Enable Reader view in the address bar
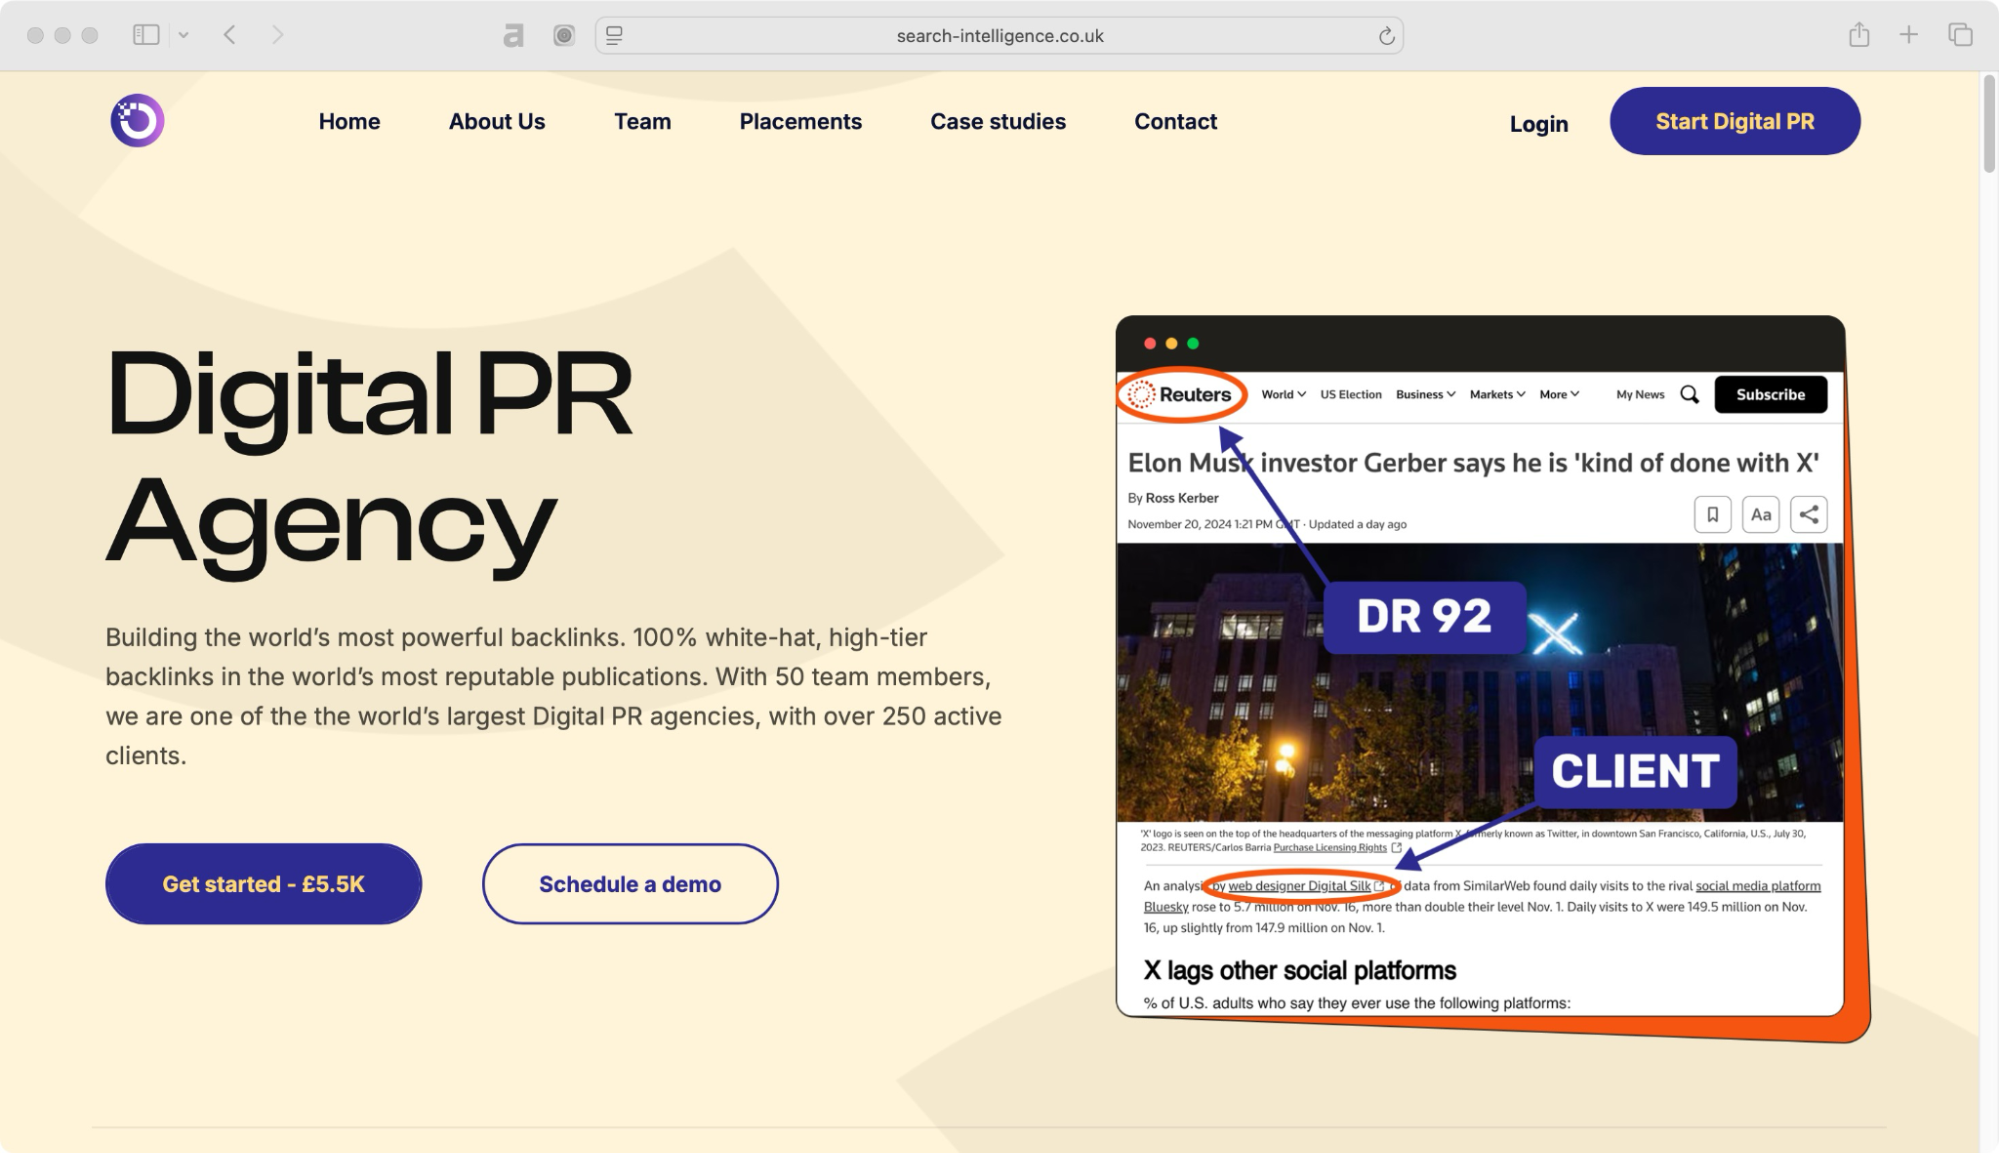The height and width of the screenshot is (1153, 1999). click(x=615, y=35)
